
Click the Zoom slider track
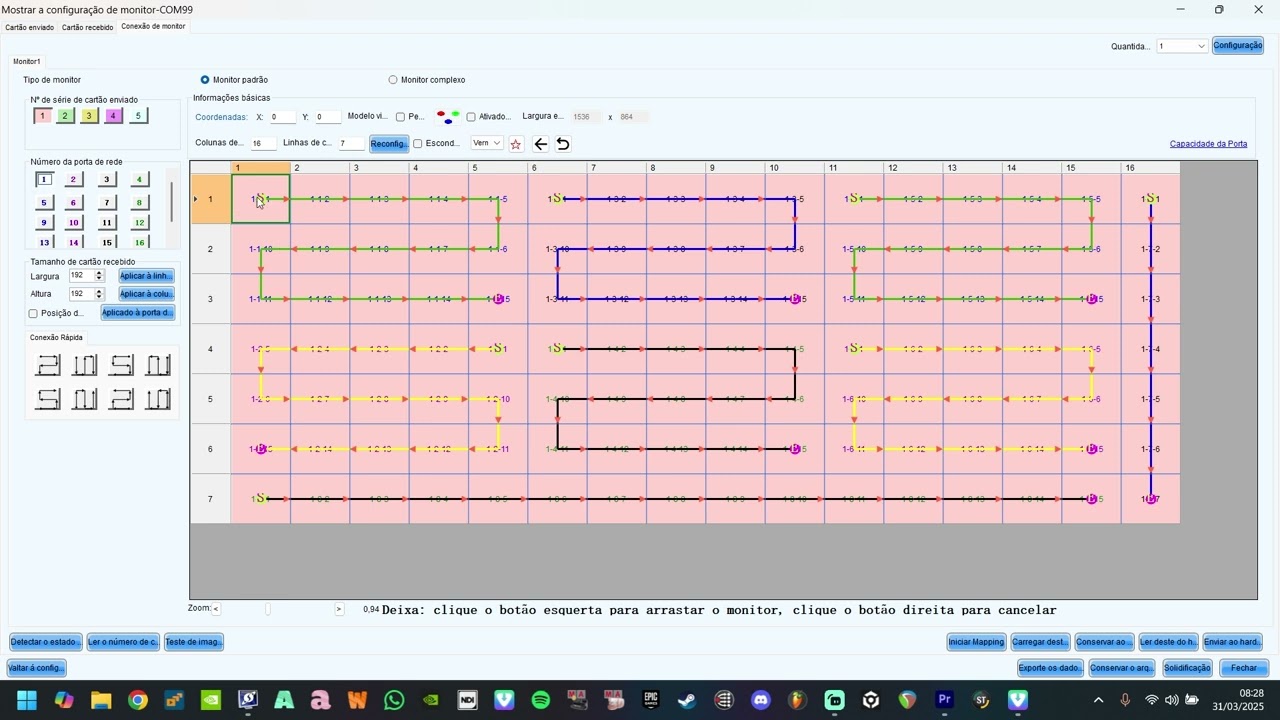(x=277, y=609)
